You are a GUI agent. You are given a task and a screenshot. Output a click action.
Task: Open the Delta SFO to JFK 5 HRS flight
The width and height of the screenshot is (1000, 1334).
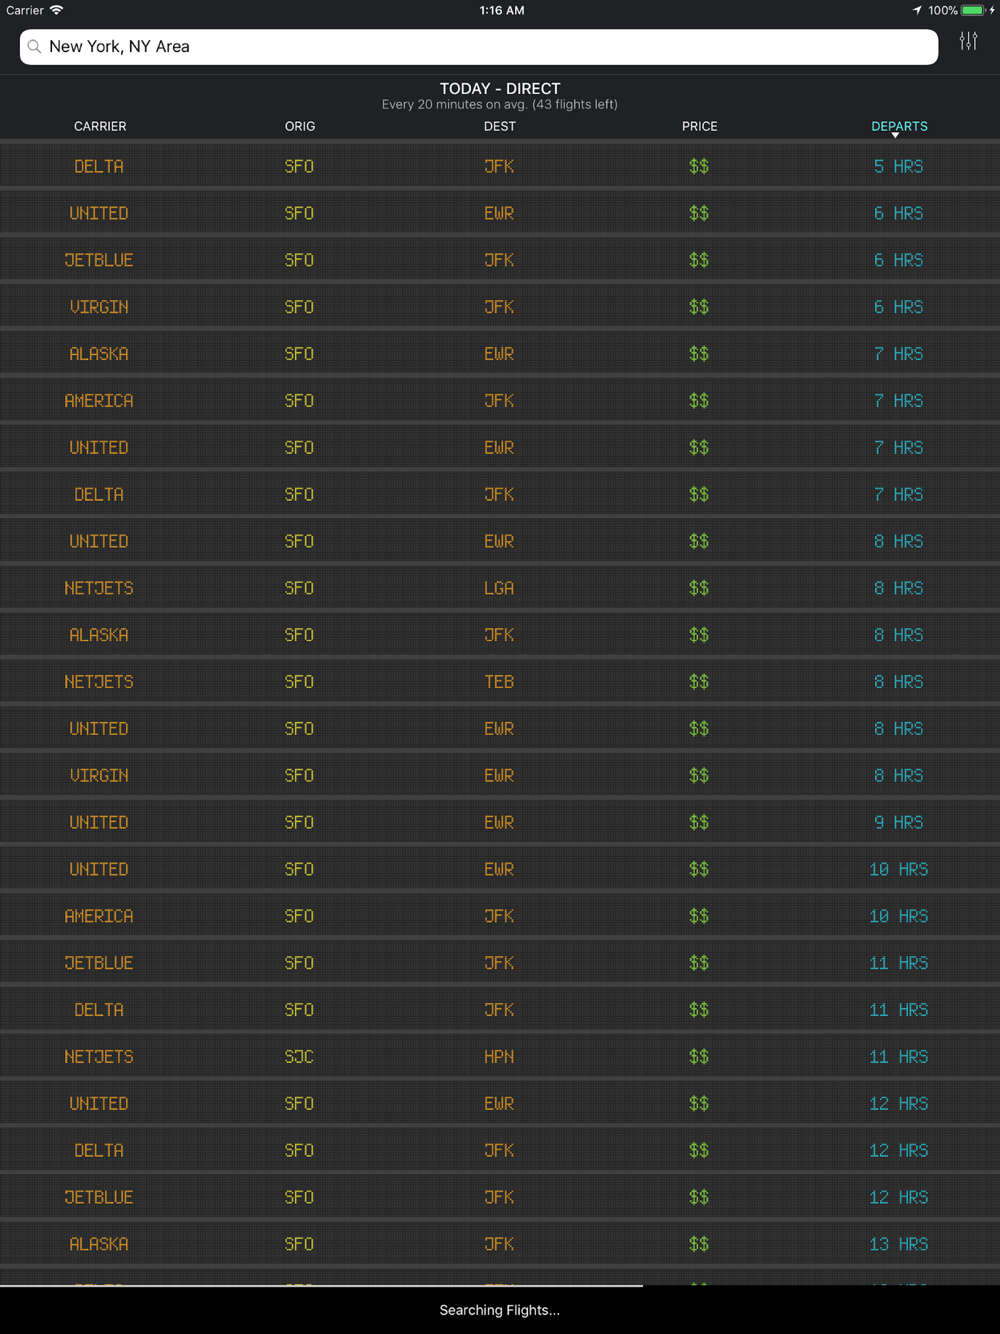pos(500,166)
